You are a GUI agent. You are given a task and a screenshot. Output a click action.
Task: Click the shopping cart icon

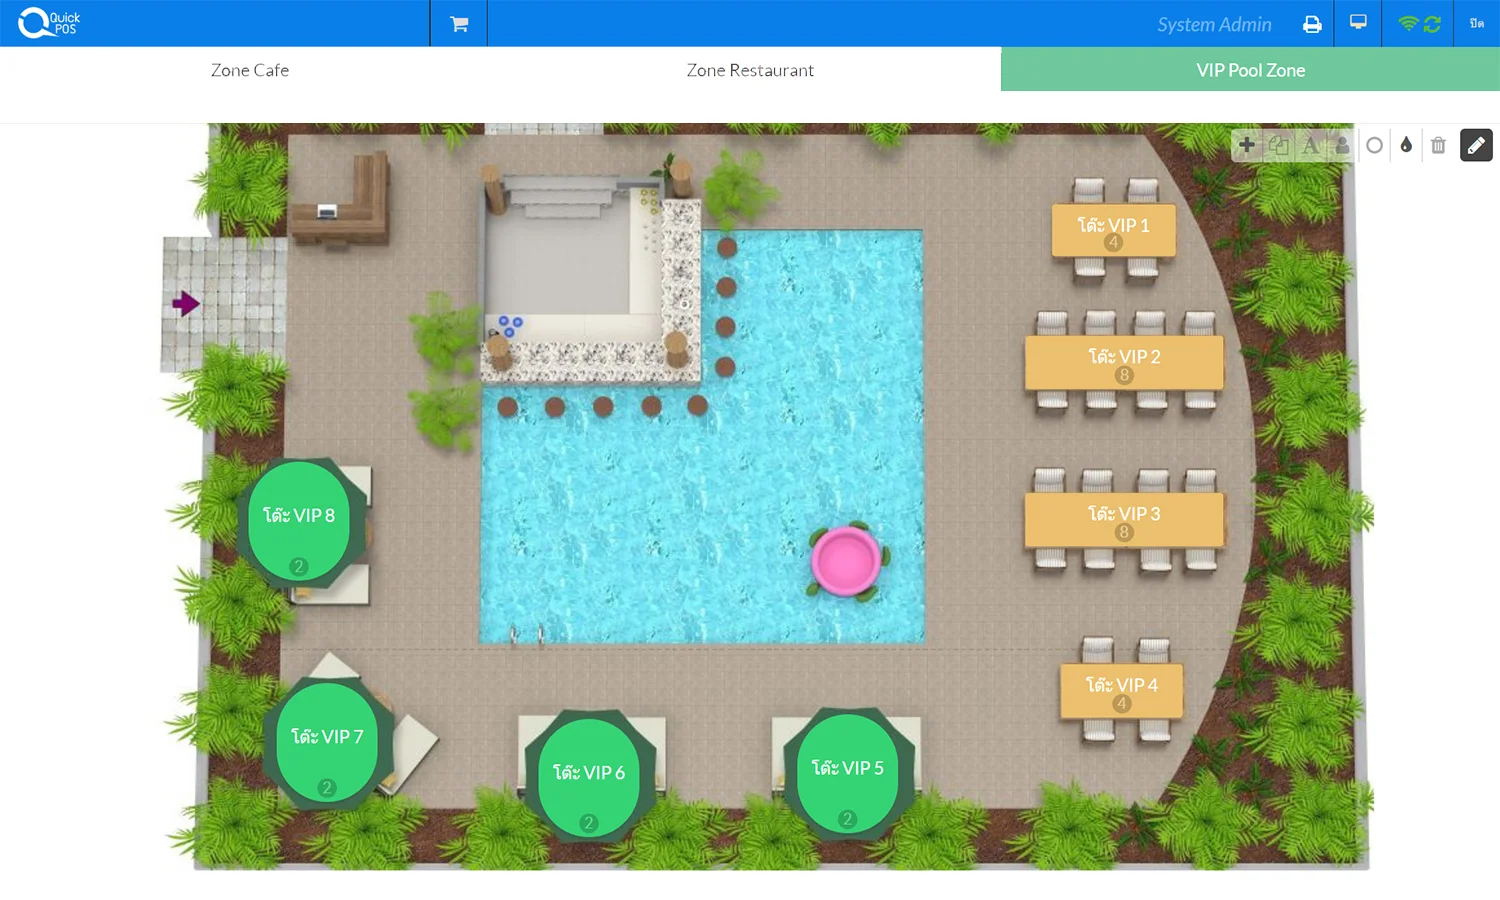click(459, 24)
